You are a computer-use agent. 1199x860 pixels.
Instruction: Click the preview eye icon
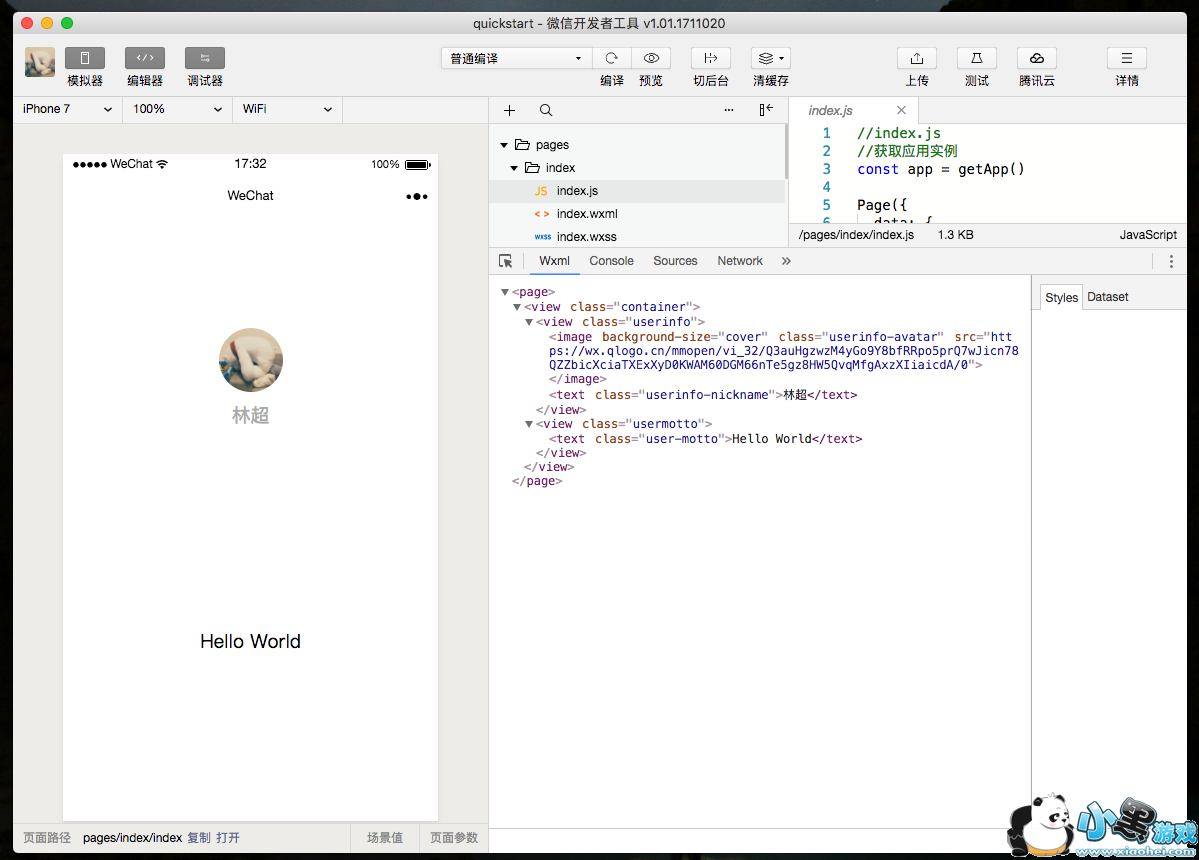[x=651, y=58]
